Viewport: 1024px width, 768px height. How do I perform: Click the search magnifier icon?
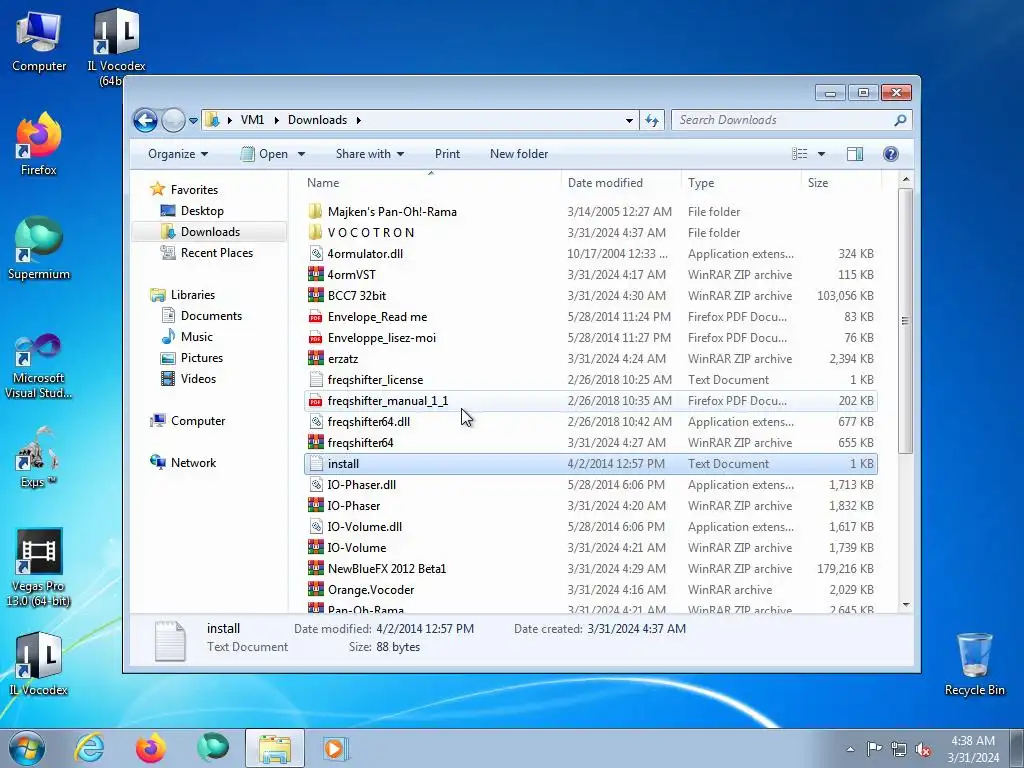900,120
